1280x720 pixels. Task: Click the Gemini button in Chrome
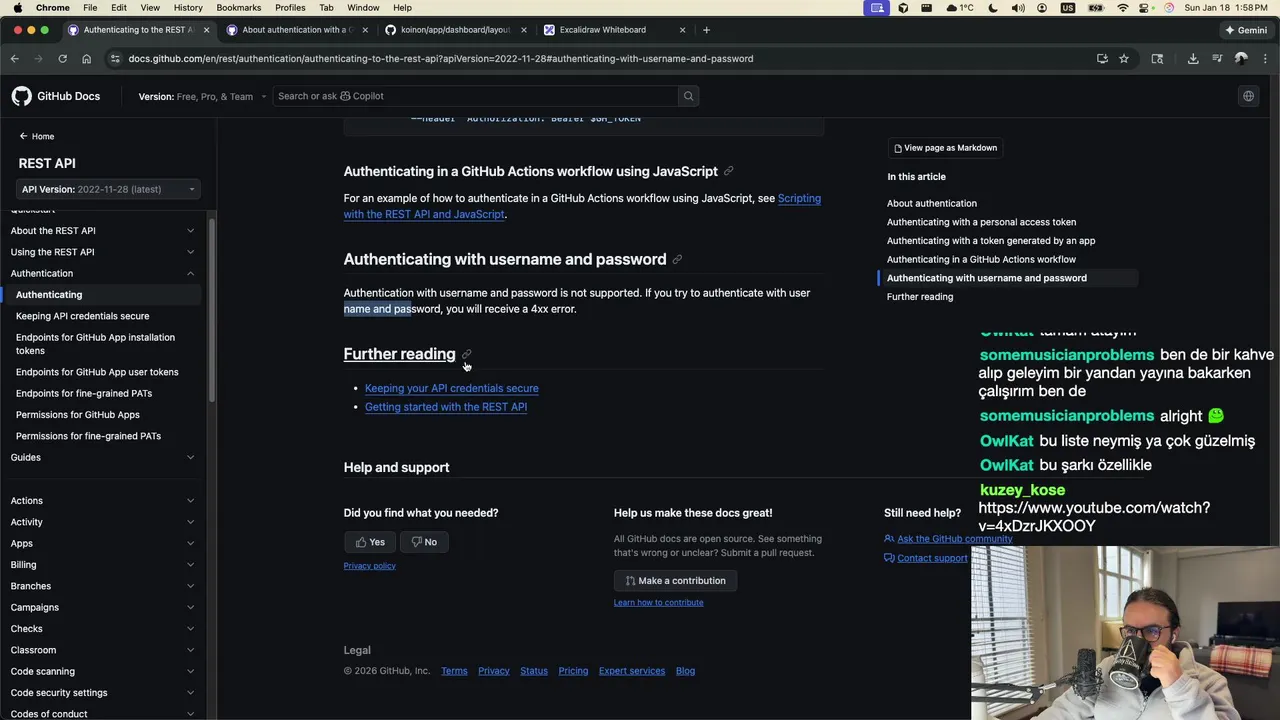(1246, 30)
